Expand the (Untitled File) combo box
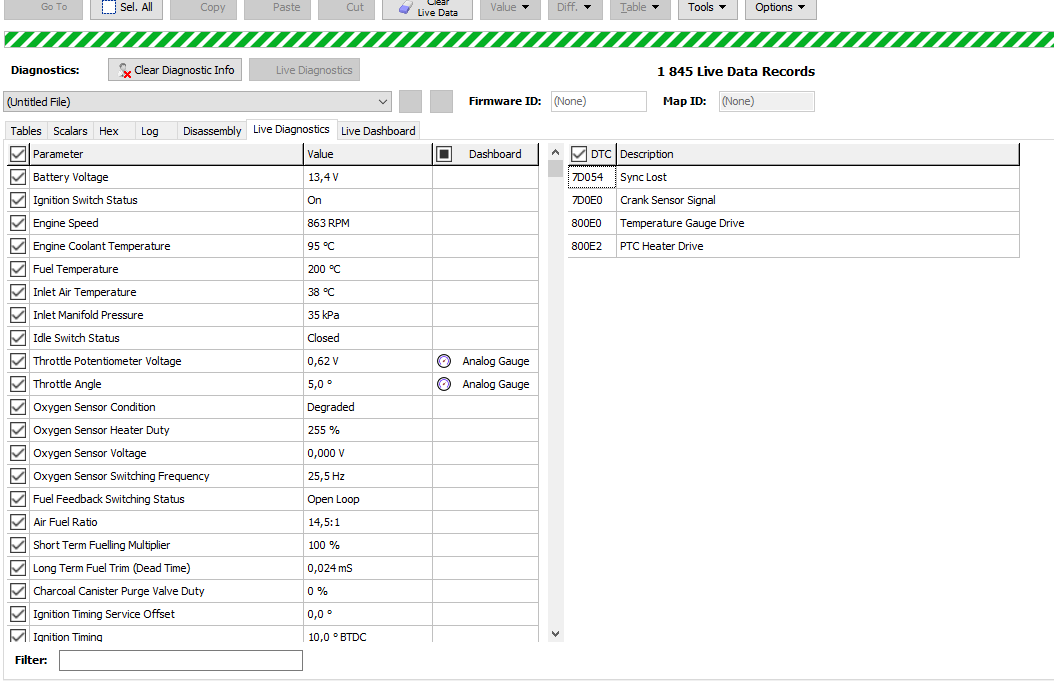The width and height of the screenshot is (1054, 688). click(384, 102)
